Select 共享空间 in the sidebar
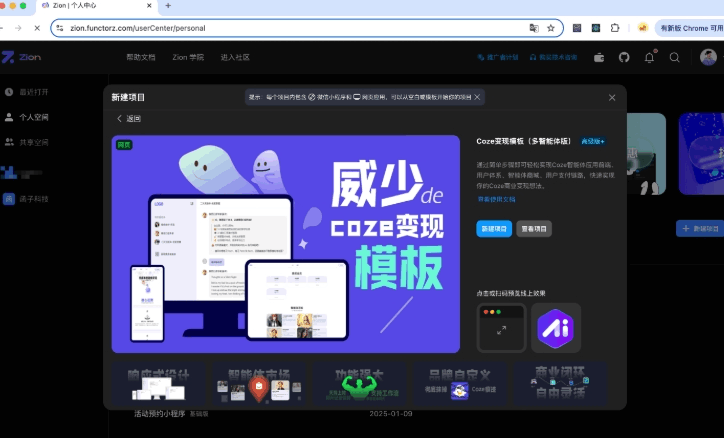This screenshot has width=724, height=438. [x=27, y=142]
